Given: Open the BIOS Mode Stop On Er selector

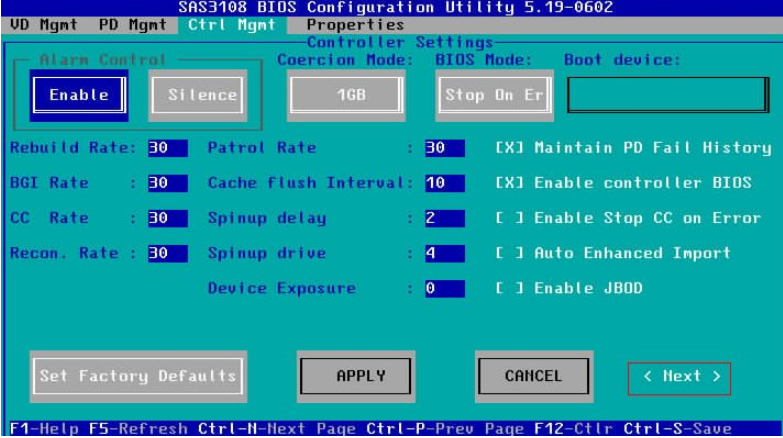Looking at the screenshot, I should [x=494, y=95].
